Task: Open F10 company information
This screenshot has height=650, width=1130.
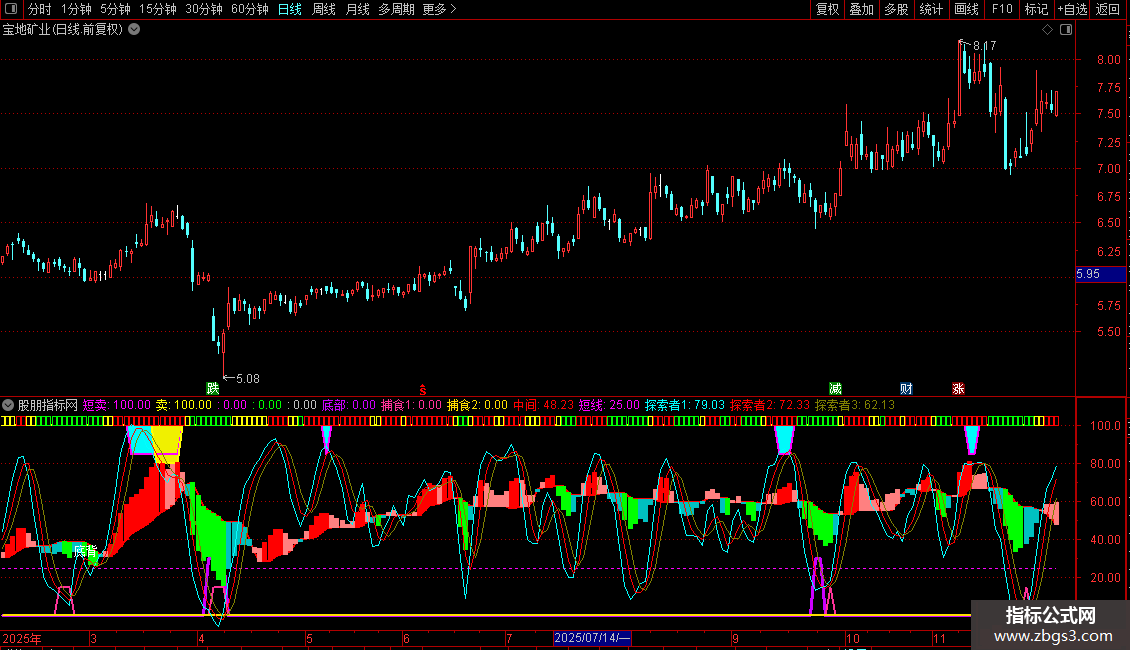Action: pos(1001,9)
